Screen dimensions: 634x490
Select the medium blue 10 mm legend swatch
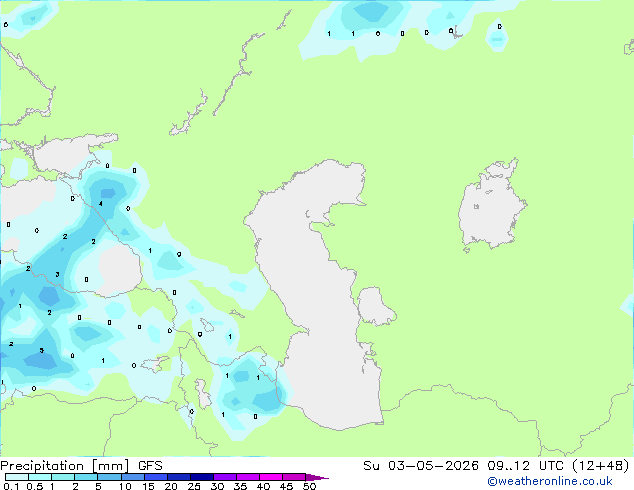133,477
